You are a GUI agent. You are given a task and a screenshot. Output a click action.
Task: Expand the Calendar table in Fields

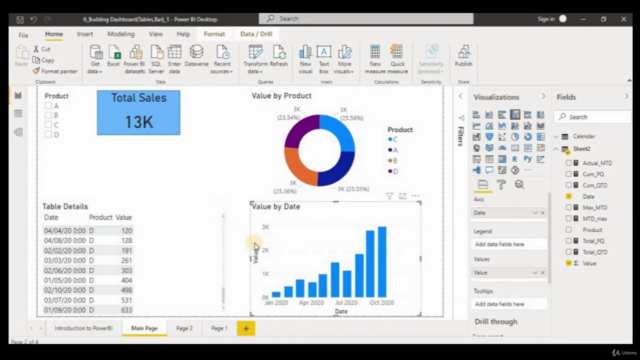556,136
